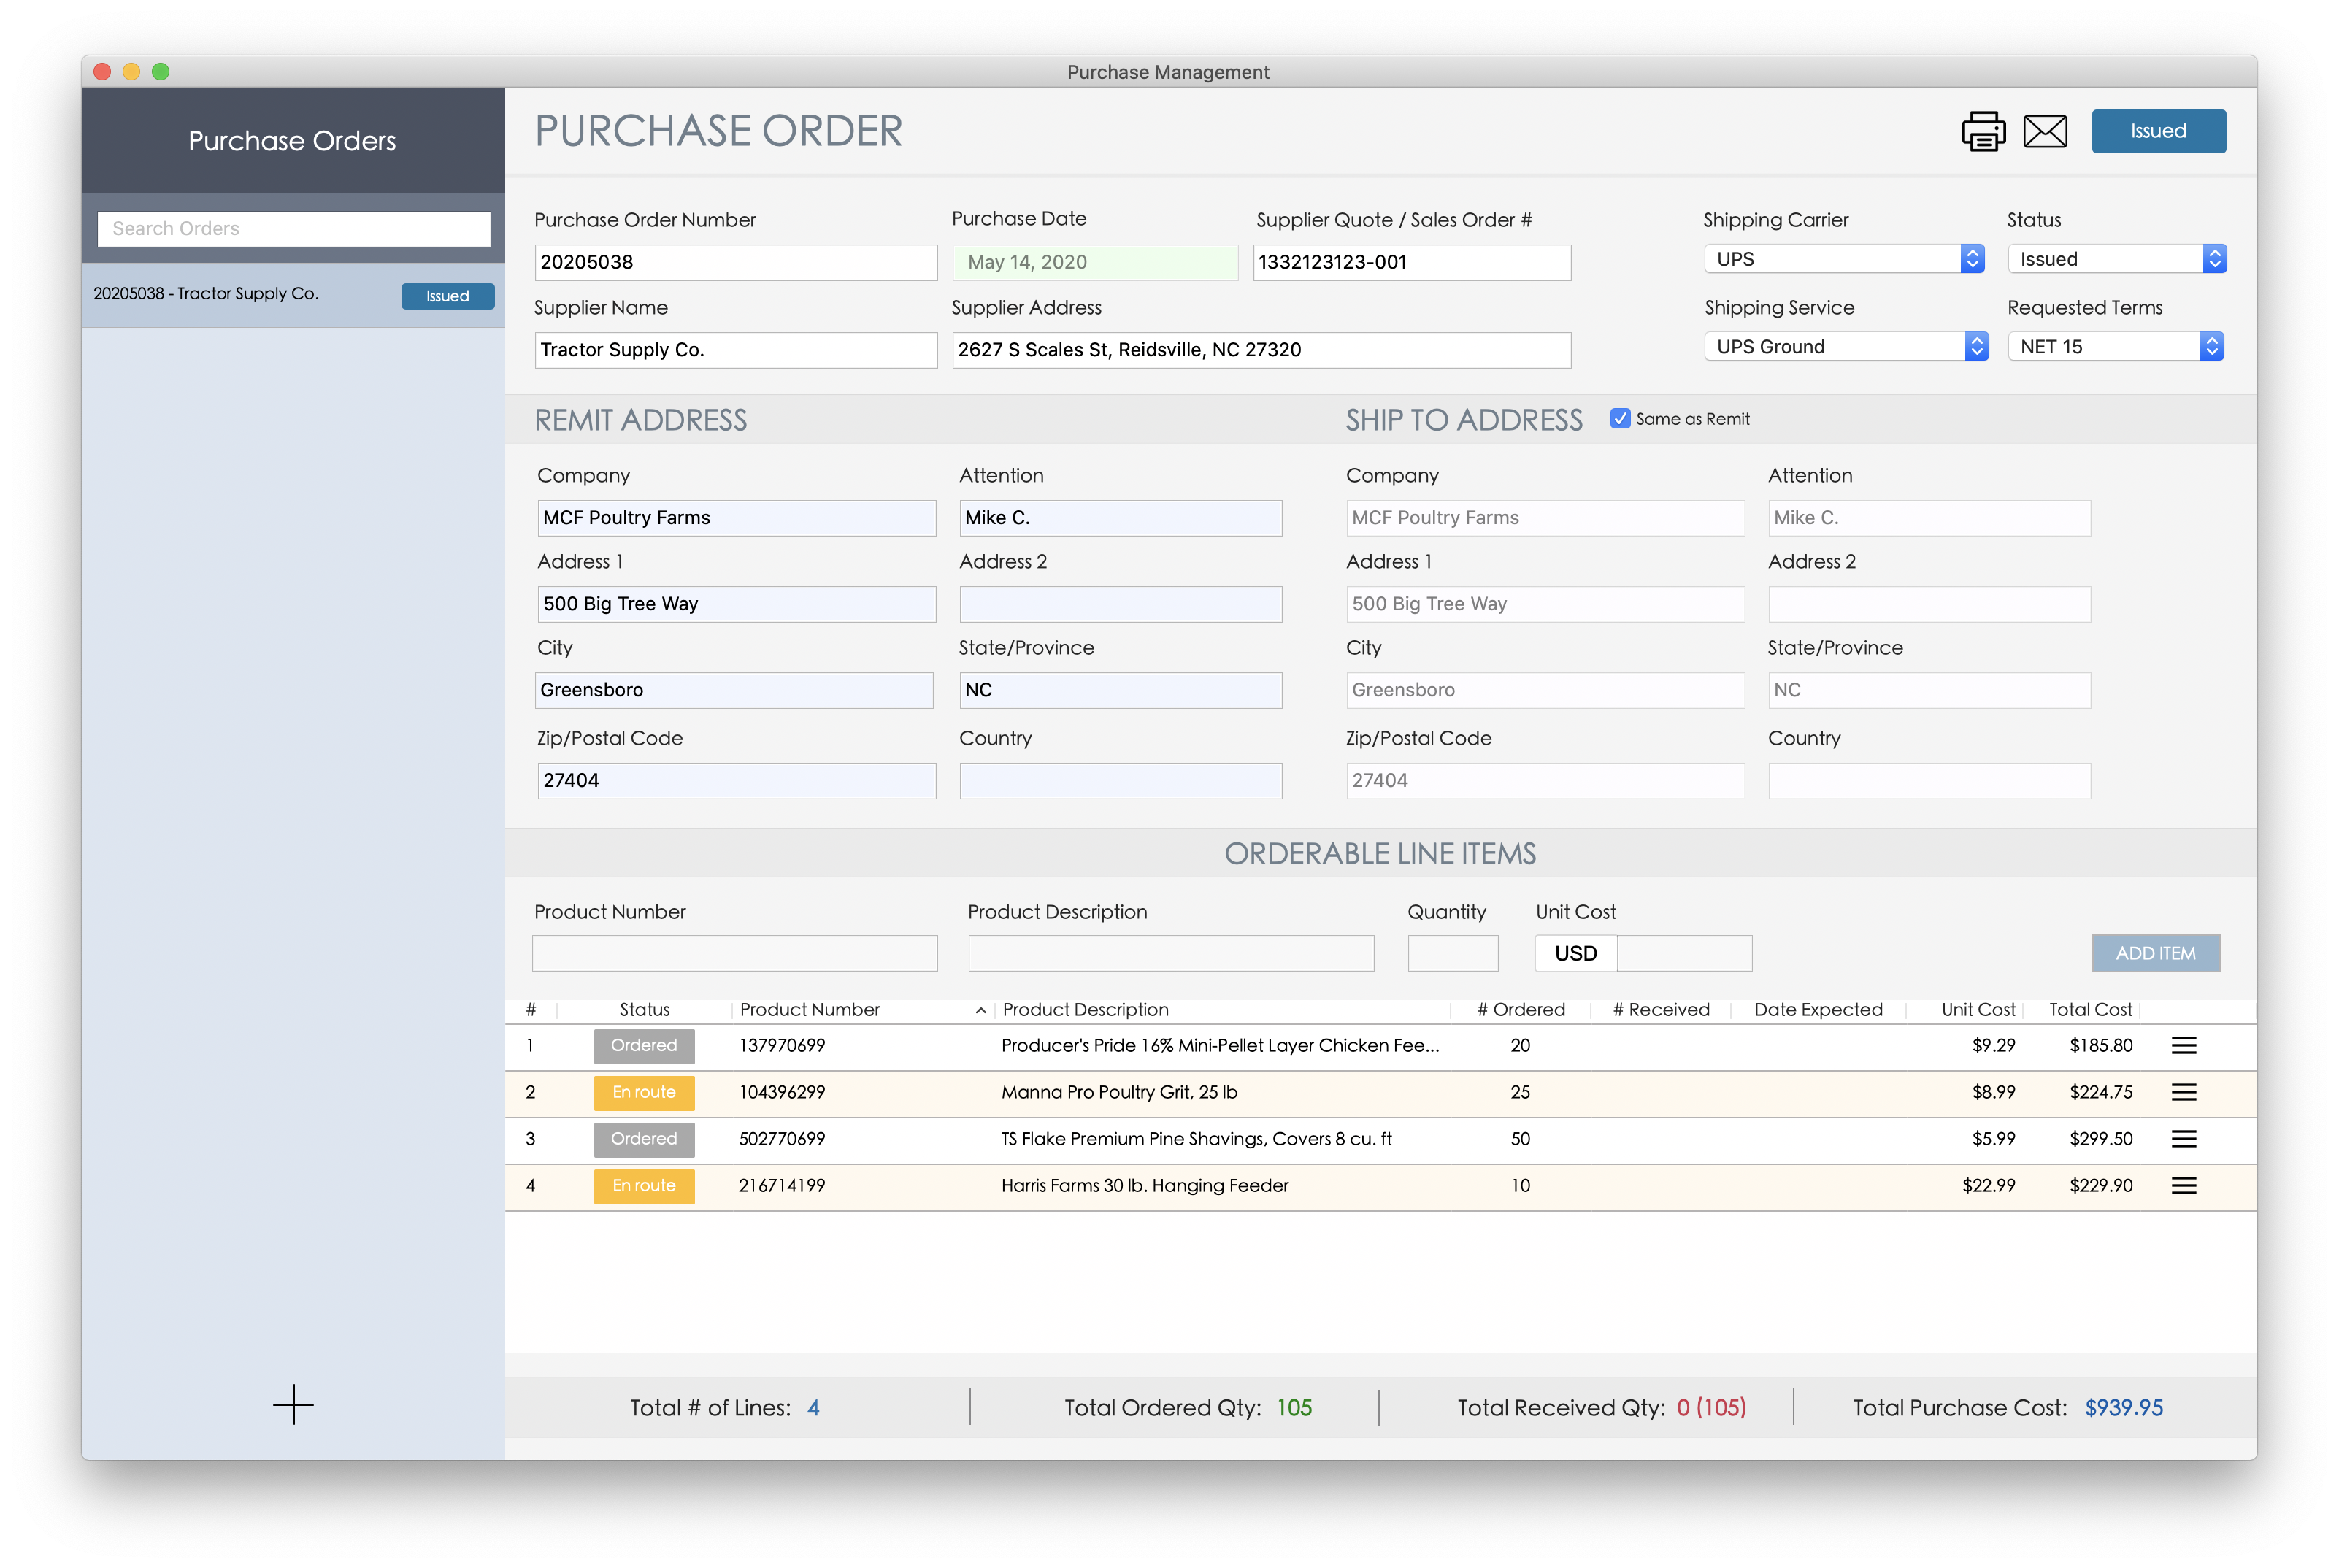Viewport: 2339px width, 1568px height.
Task: Open hamburger menu for line item 1
Action: point(2183,1045)
